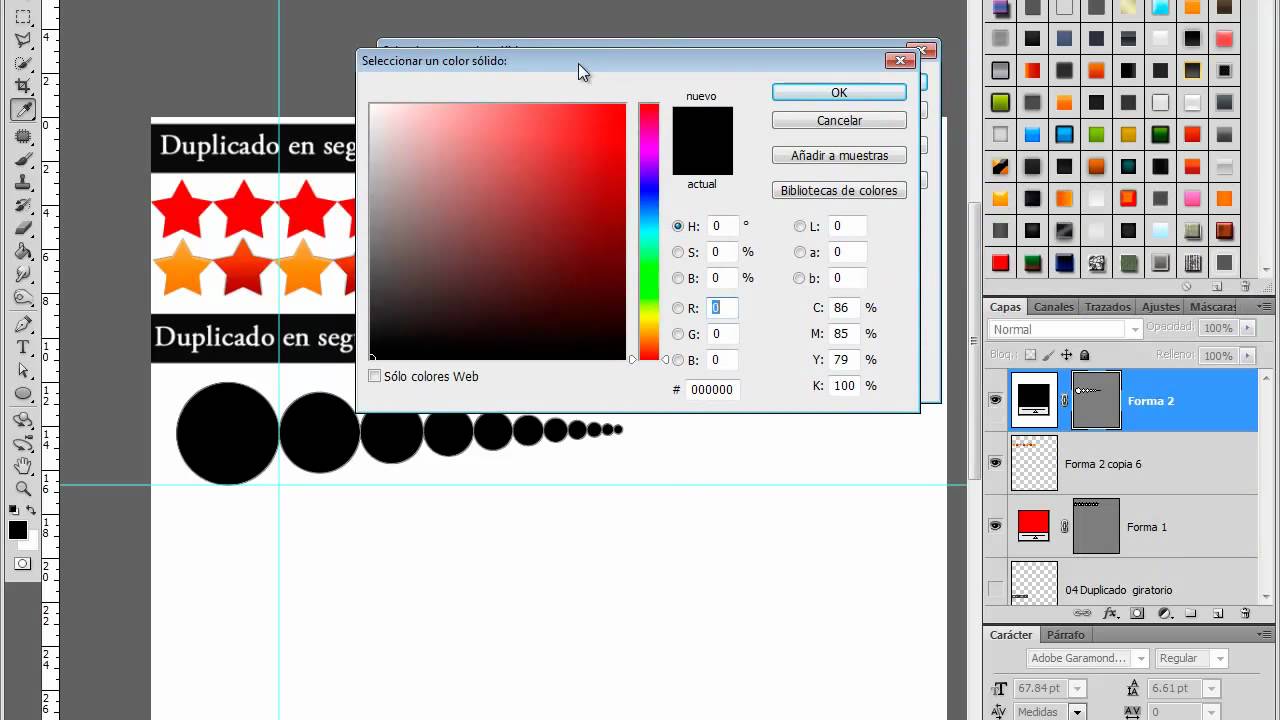Hide the Forma 2 layer
Viewport: 1280px width, 720px height.
[x=995, y=400]
